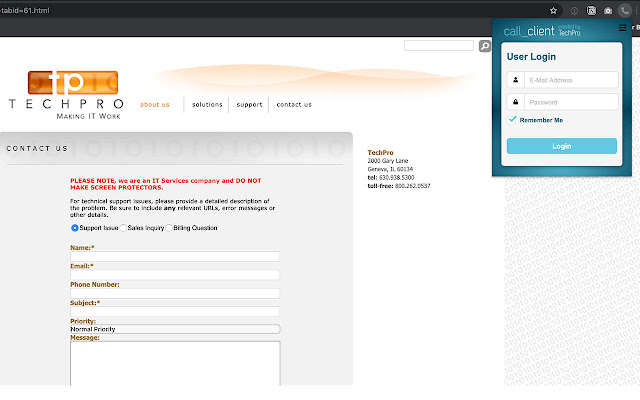
Task: Select the Billing Question radio button
Action: [x=169, y=228]
